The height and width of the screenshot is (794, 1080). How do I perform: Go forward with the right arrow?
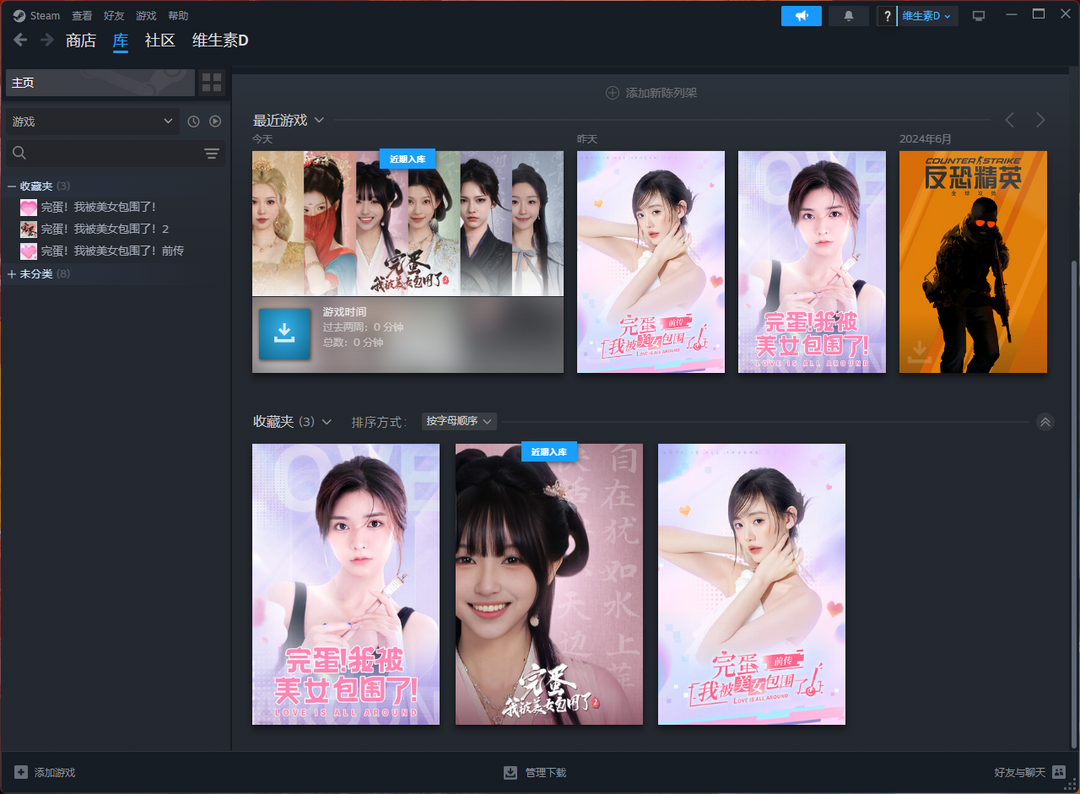tap(47, 40)
